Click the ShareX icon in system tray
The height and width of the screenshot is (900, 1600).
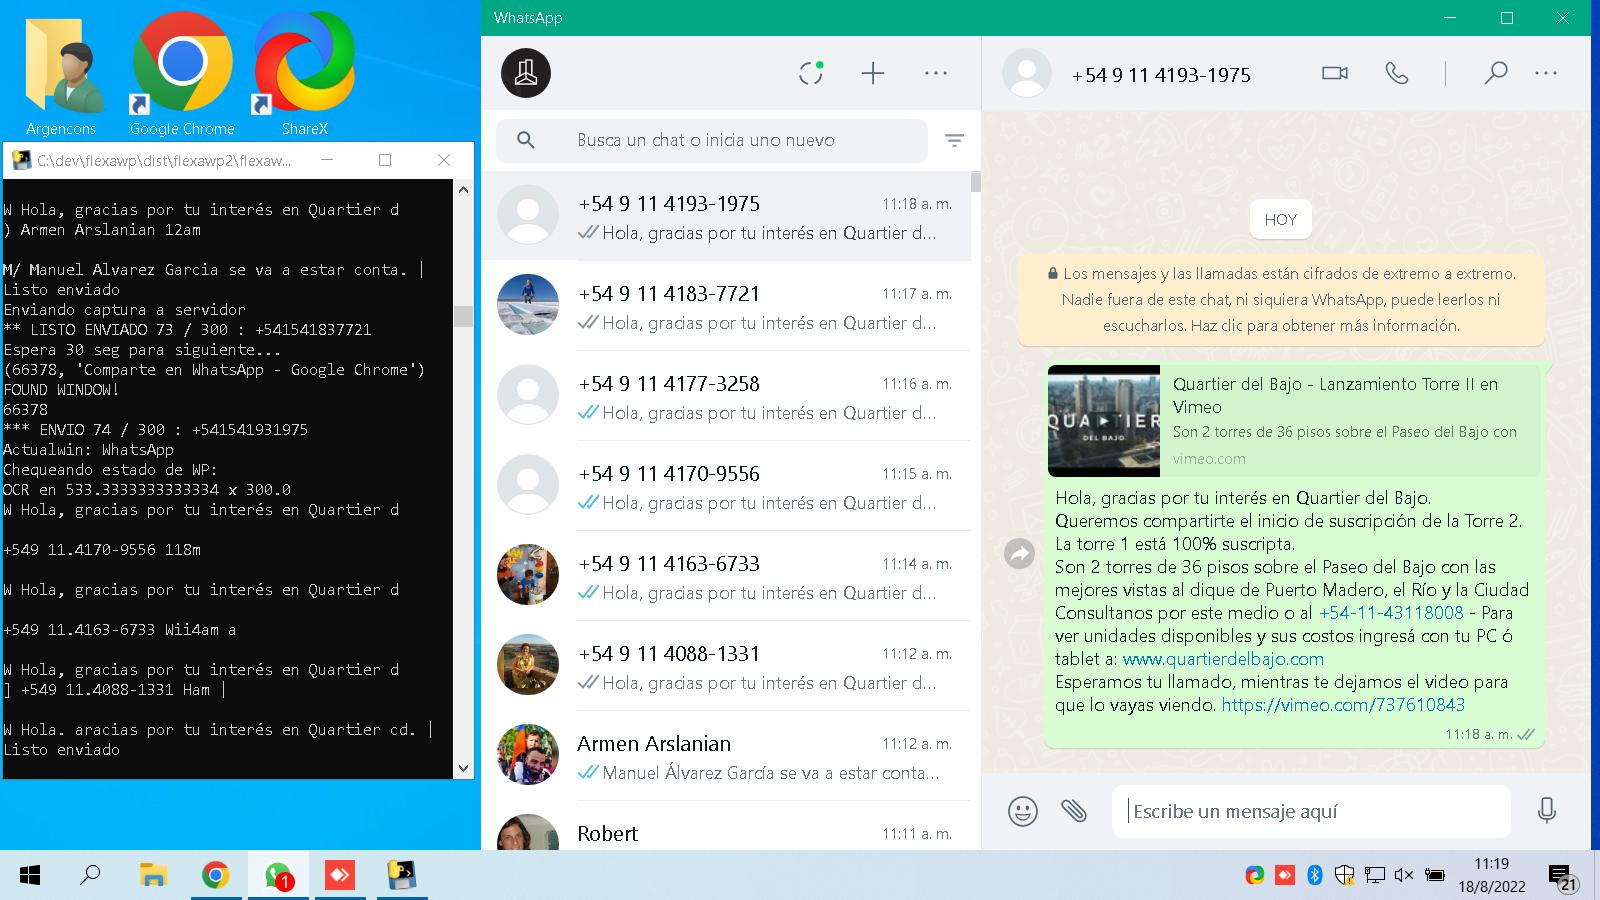[x=1255, y=875]
